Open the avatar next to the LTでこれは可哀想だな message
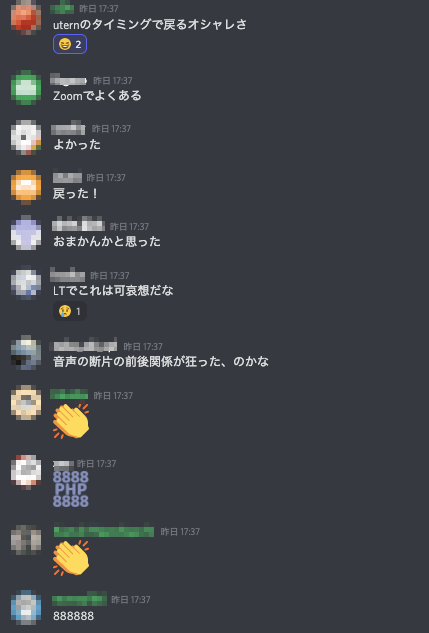Screen dimensions: 429x633 (x=26, y=282)
